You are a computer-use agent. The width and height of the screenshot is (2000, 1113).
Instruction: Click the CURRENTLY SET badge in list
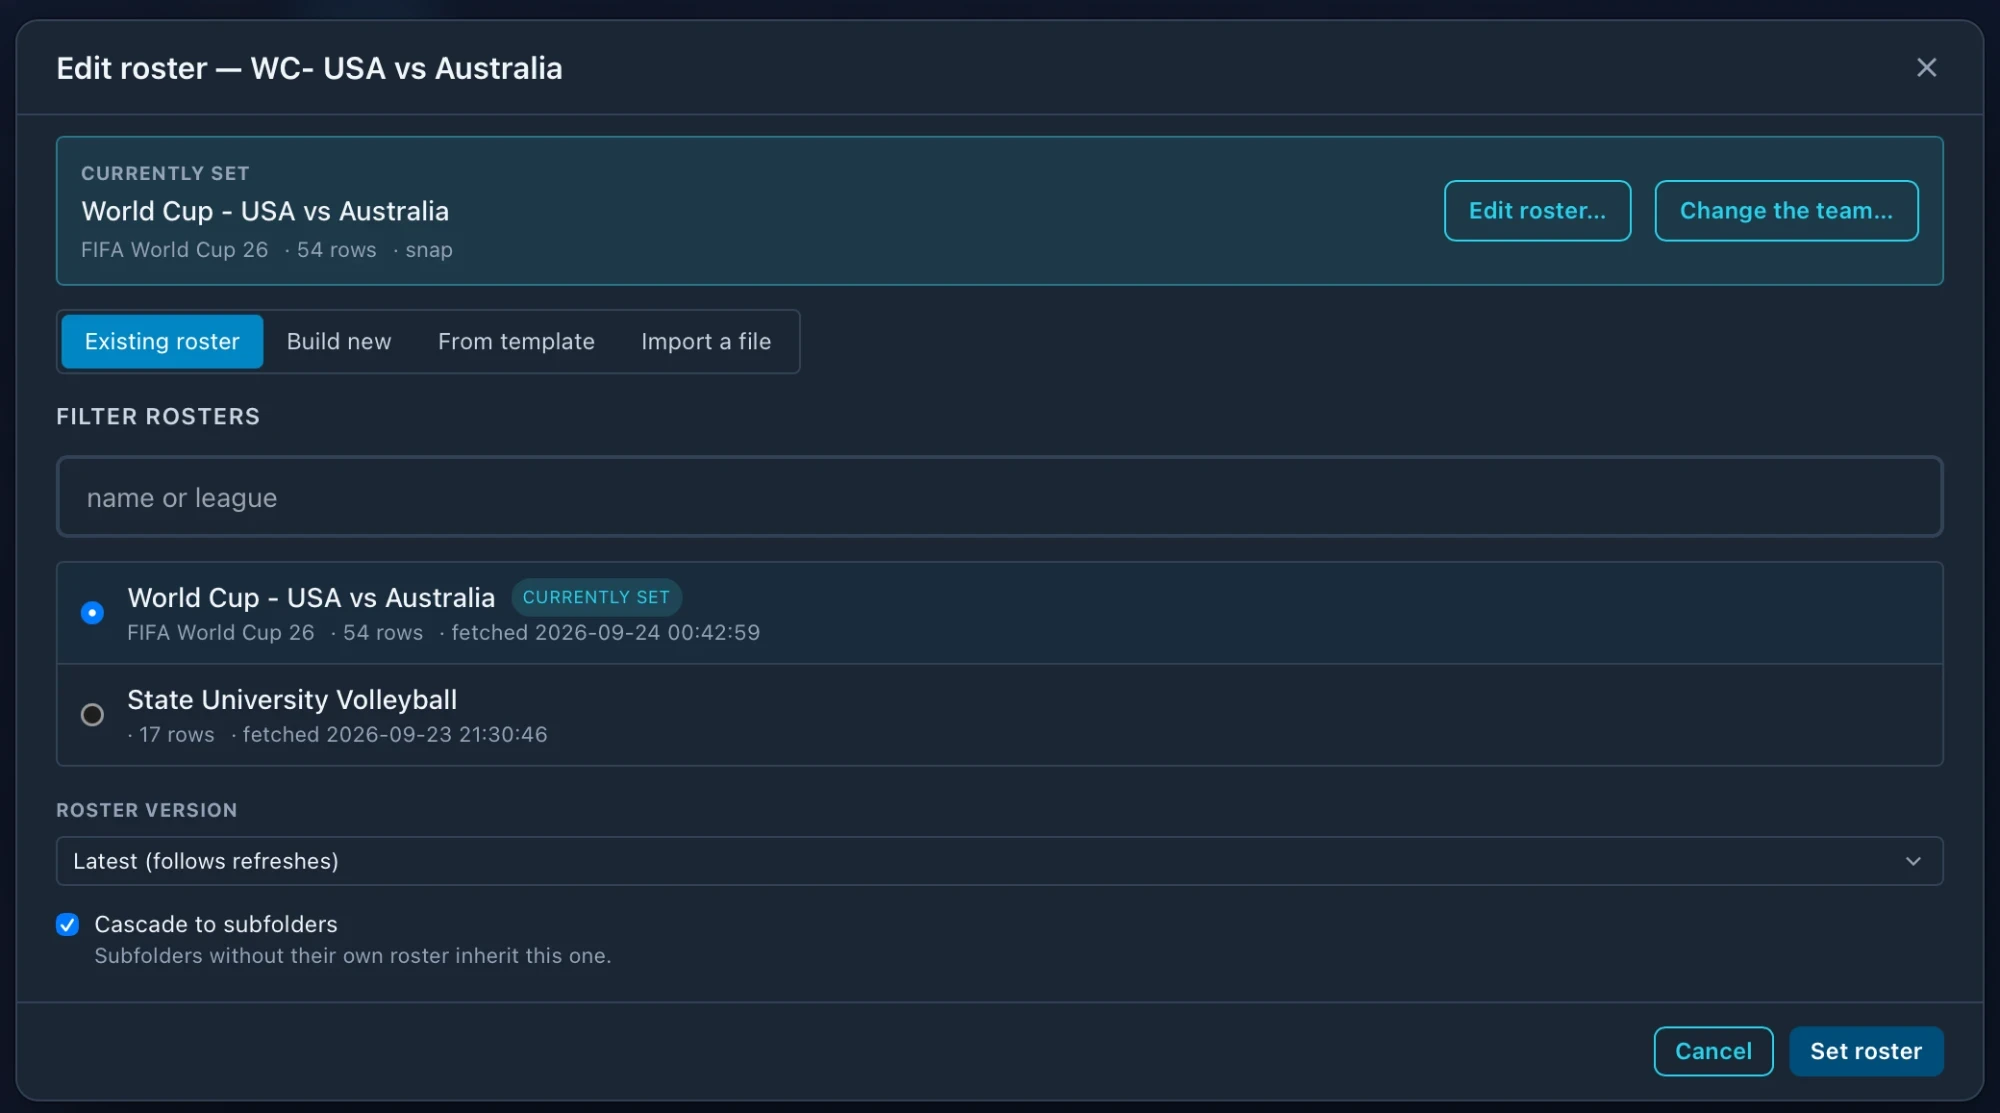pyautogui.click(x=596, y=597)
